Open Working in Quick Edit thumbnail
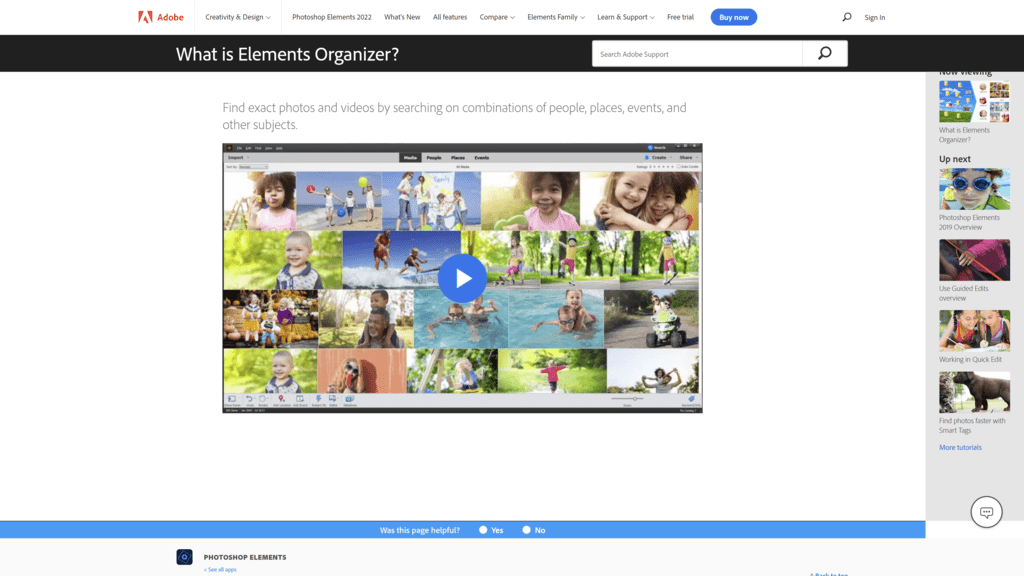 point(974,330)
